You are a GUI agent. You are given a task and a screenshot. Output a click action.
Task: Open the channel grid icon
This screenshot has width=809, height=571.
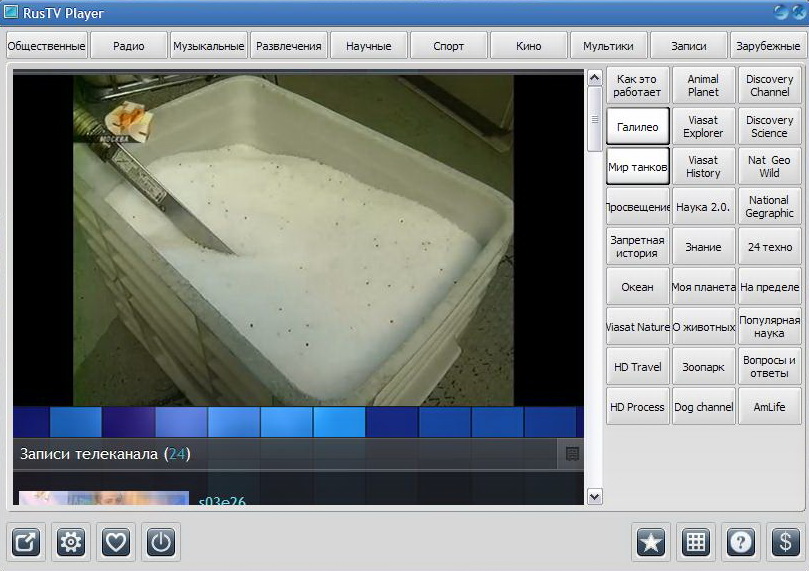coord(696,542)
